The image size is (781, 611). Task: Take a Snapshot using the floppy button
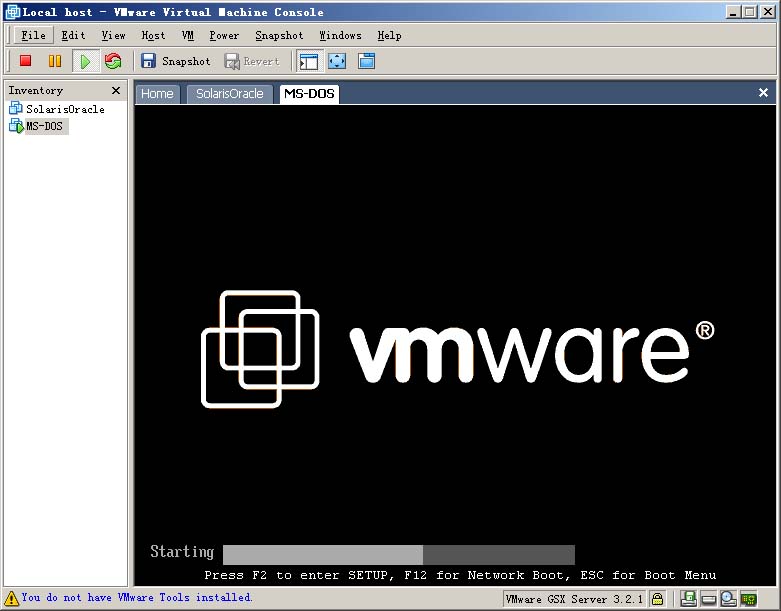(x=176, y=61)
